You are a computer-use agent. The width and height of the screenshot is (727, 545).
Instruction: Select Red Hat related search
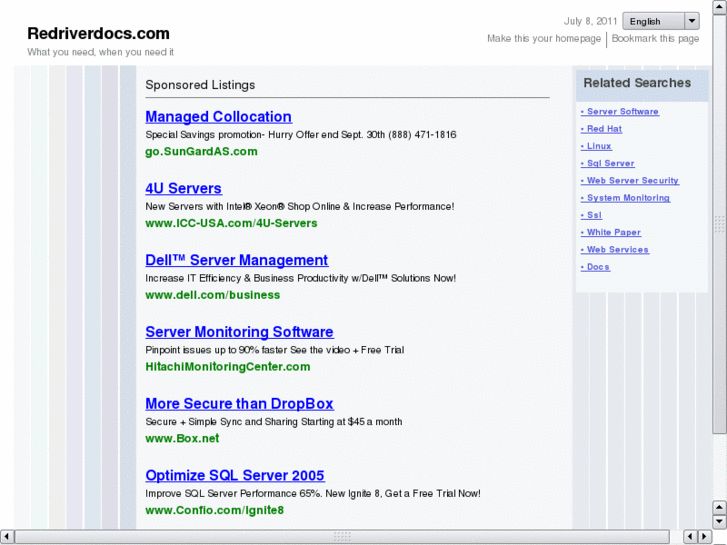pos(601,129)
